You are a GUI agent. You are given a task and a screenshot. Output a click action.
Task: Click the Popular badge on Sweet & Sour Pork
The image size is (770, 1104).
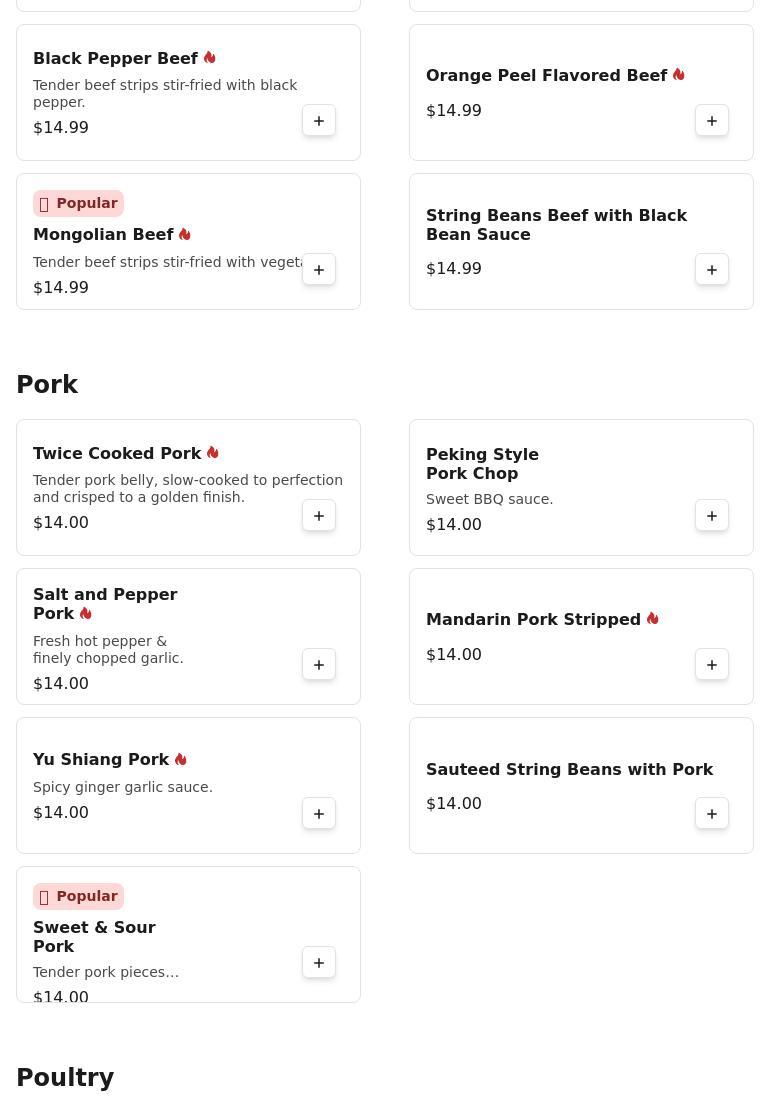pyautogui.click(x=78, y=897)
